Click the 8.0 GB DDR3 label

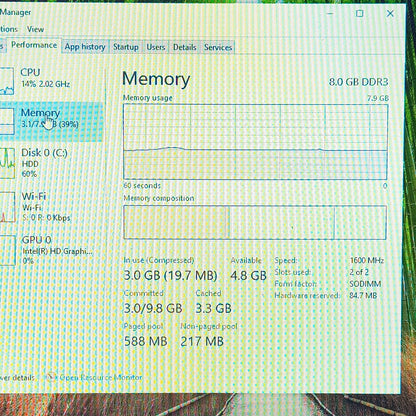(x=359, y=82)
